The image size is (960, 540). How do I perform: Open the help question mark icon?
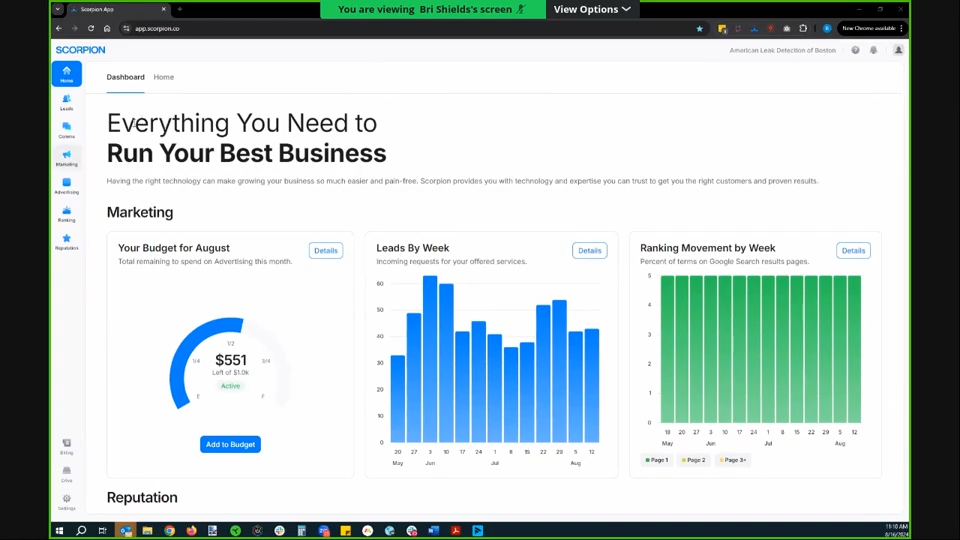[855, 50]
